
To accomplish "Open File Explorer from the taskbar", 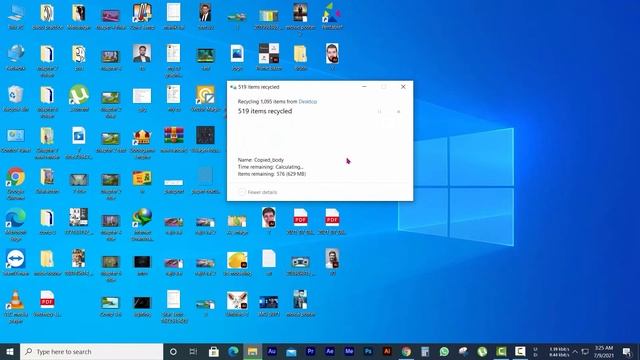I will pyautogui.click(x=252, y=351).
